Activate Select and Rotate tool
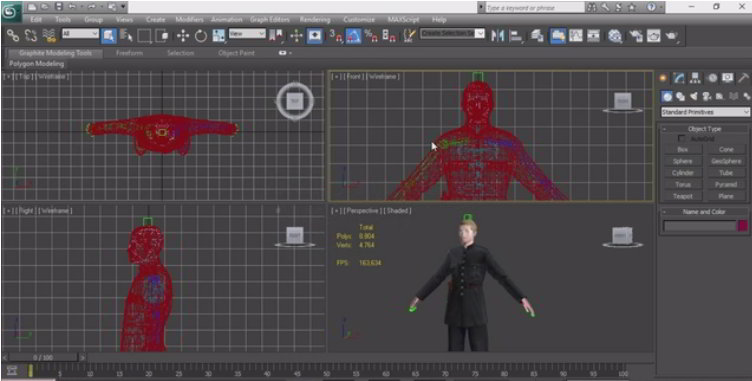The height and width of the screenshot is (381, 752). [200, 36]
